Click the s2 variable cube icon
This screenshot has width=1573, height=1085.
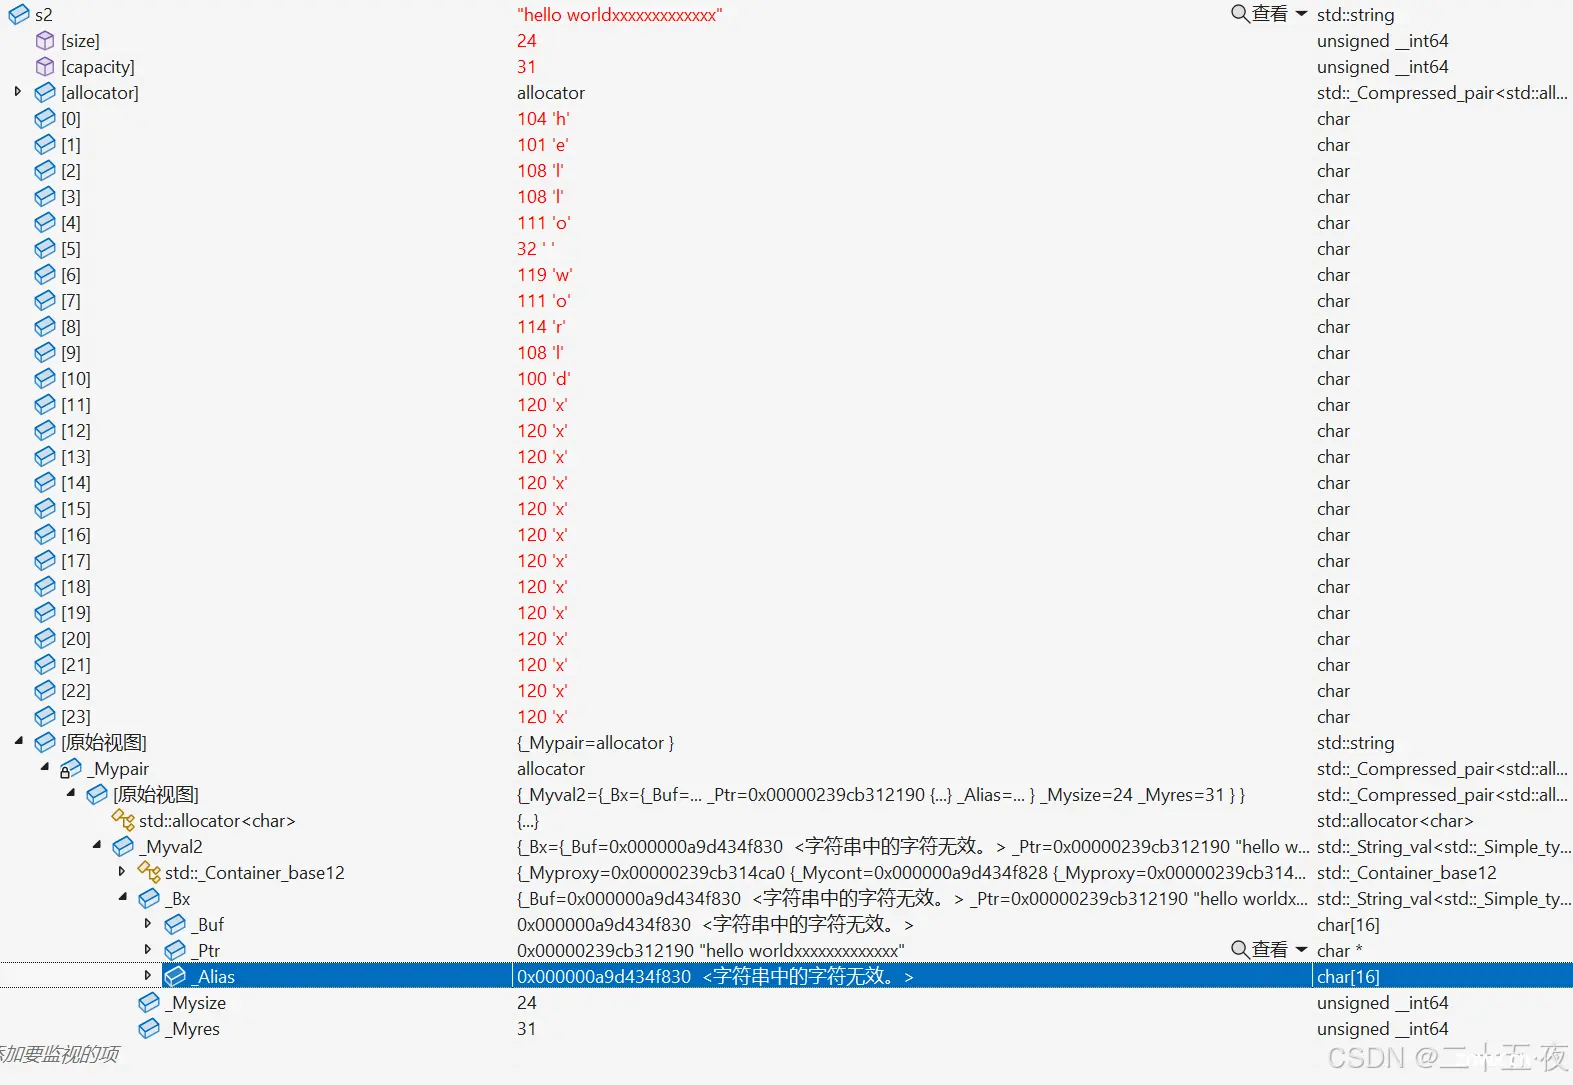(19, 15)
